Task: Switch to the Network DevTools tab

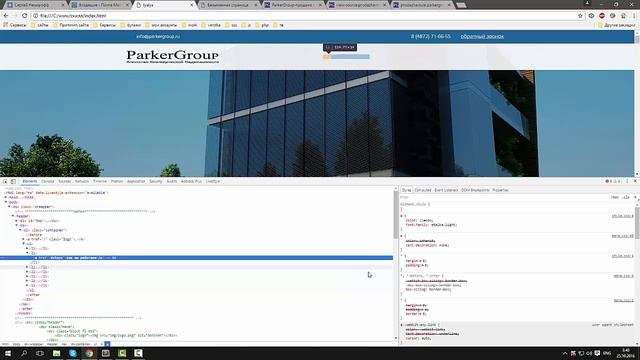Action: coord(82,181)
